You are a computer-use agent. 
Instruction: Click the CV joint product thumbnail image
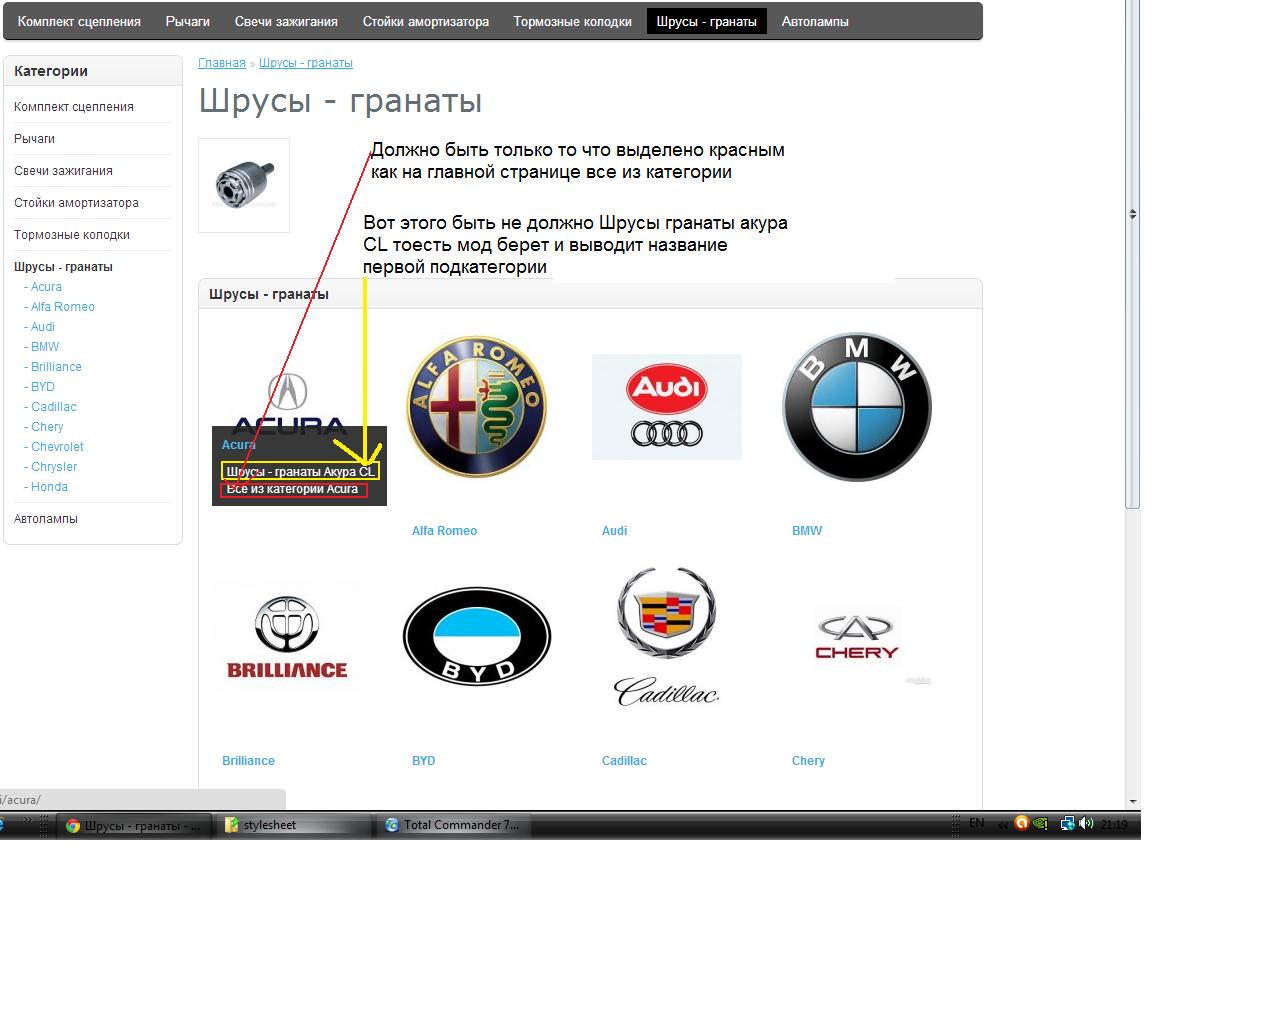click(244, 185)
